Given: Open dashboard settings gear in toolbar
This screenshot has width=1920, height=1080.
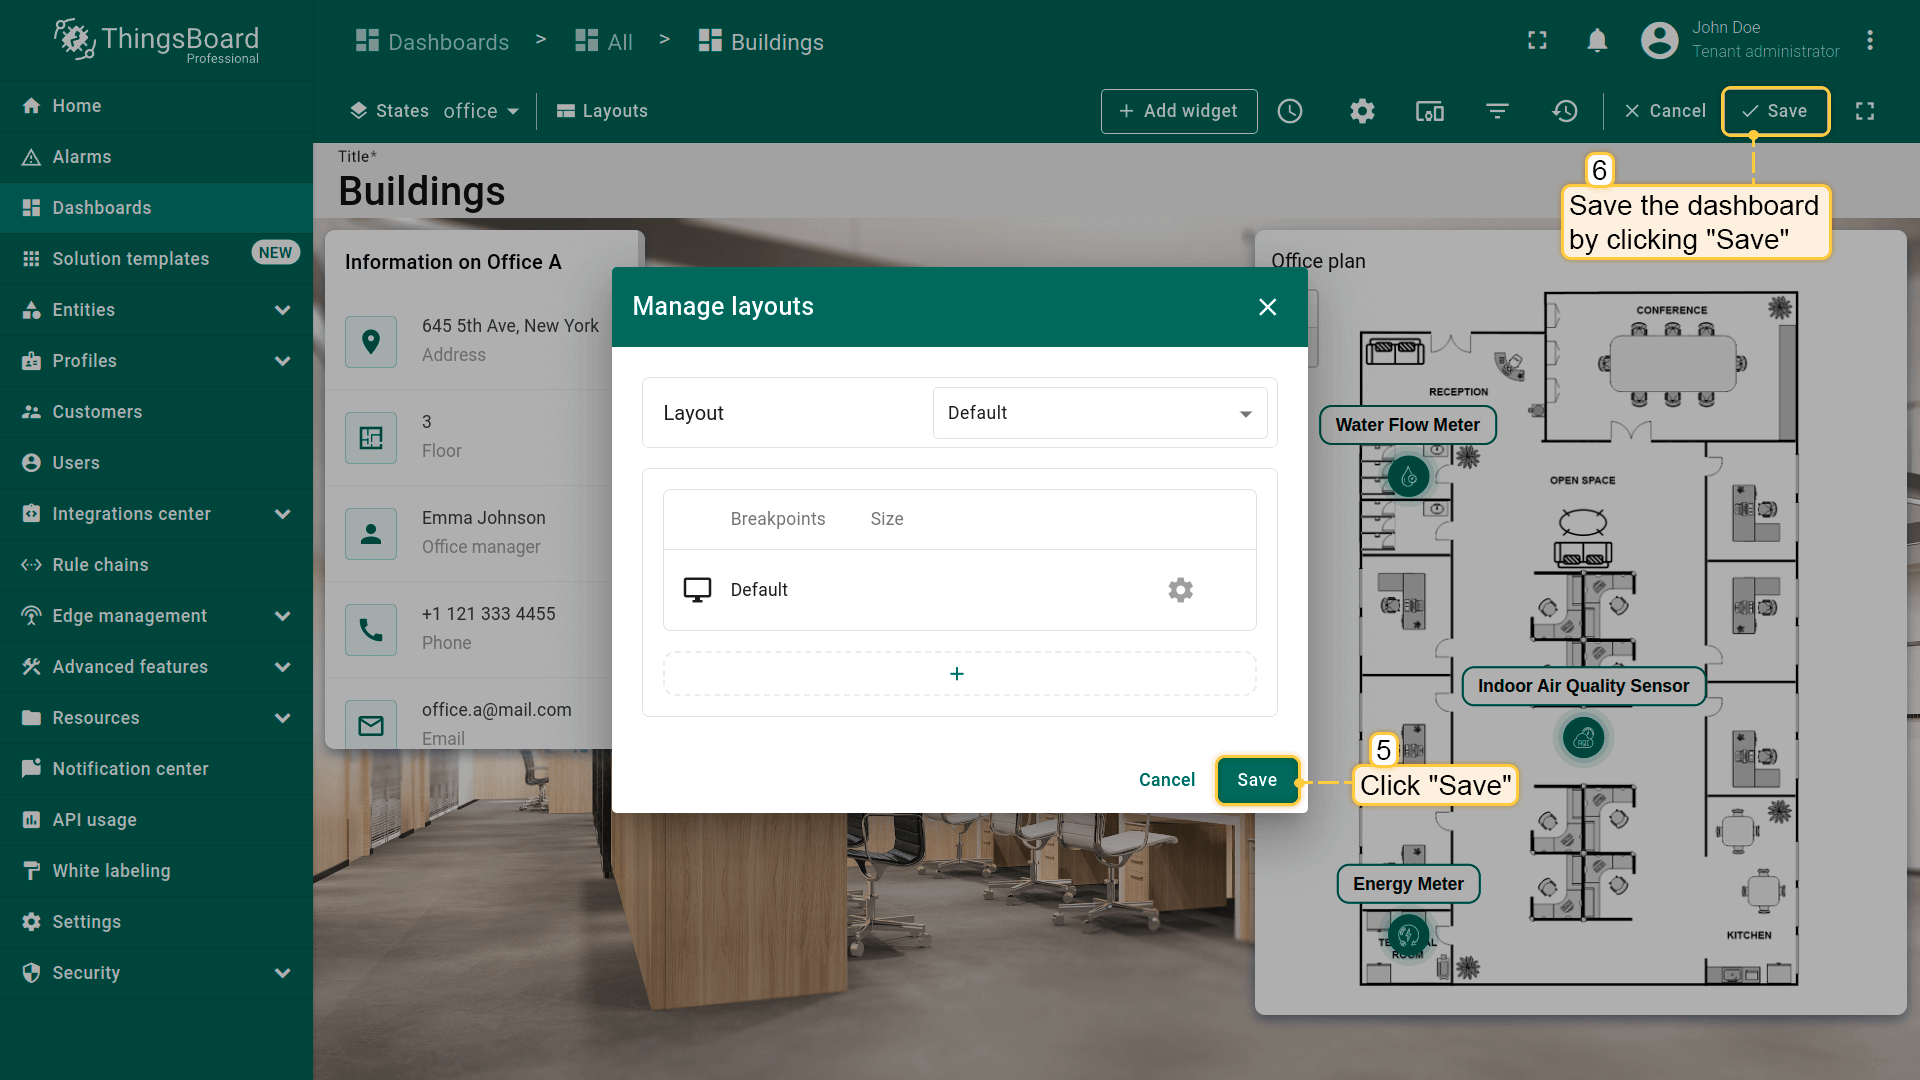Looking at the screenshot, I should [x=1362, y=111].
